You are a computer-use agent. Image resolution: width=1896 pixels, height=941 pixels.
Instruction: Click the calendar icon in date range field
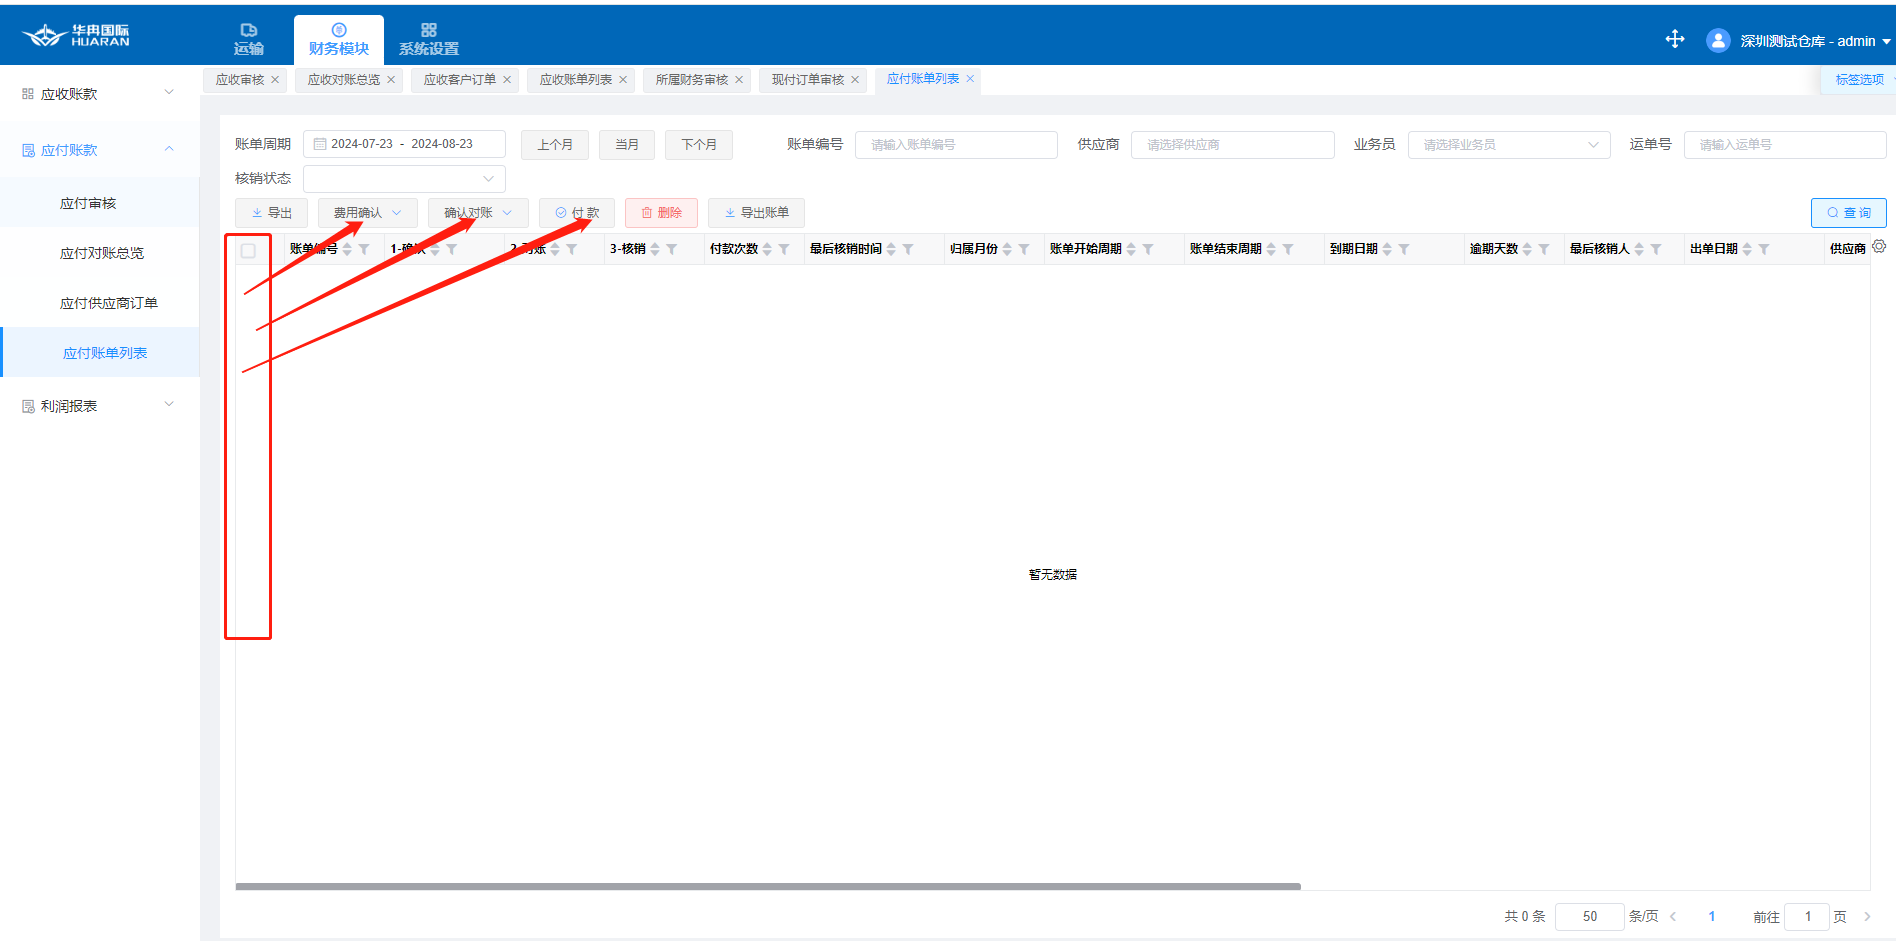(320, 144)
